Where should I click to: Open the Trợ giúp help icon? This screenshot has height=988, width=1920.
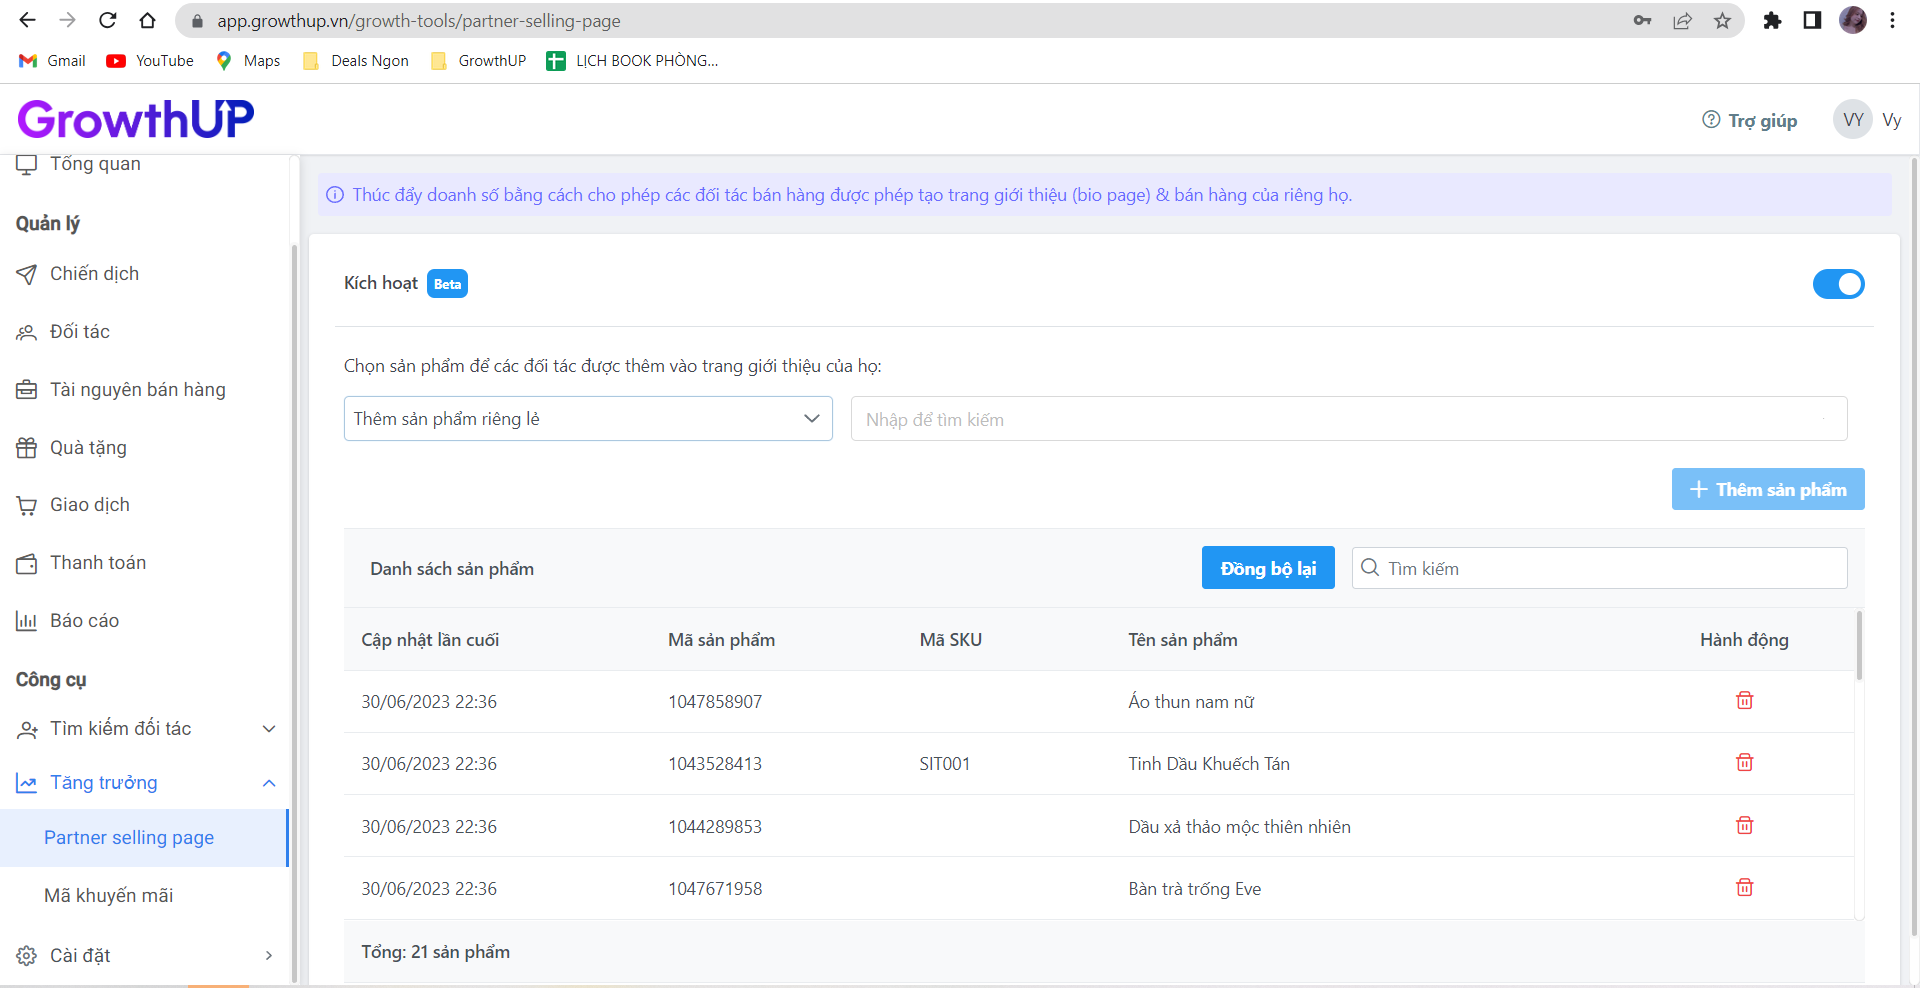point(1711,120)
